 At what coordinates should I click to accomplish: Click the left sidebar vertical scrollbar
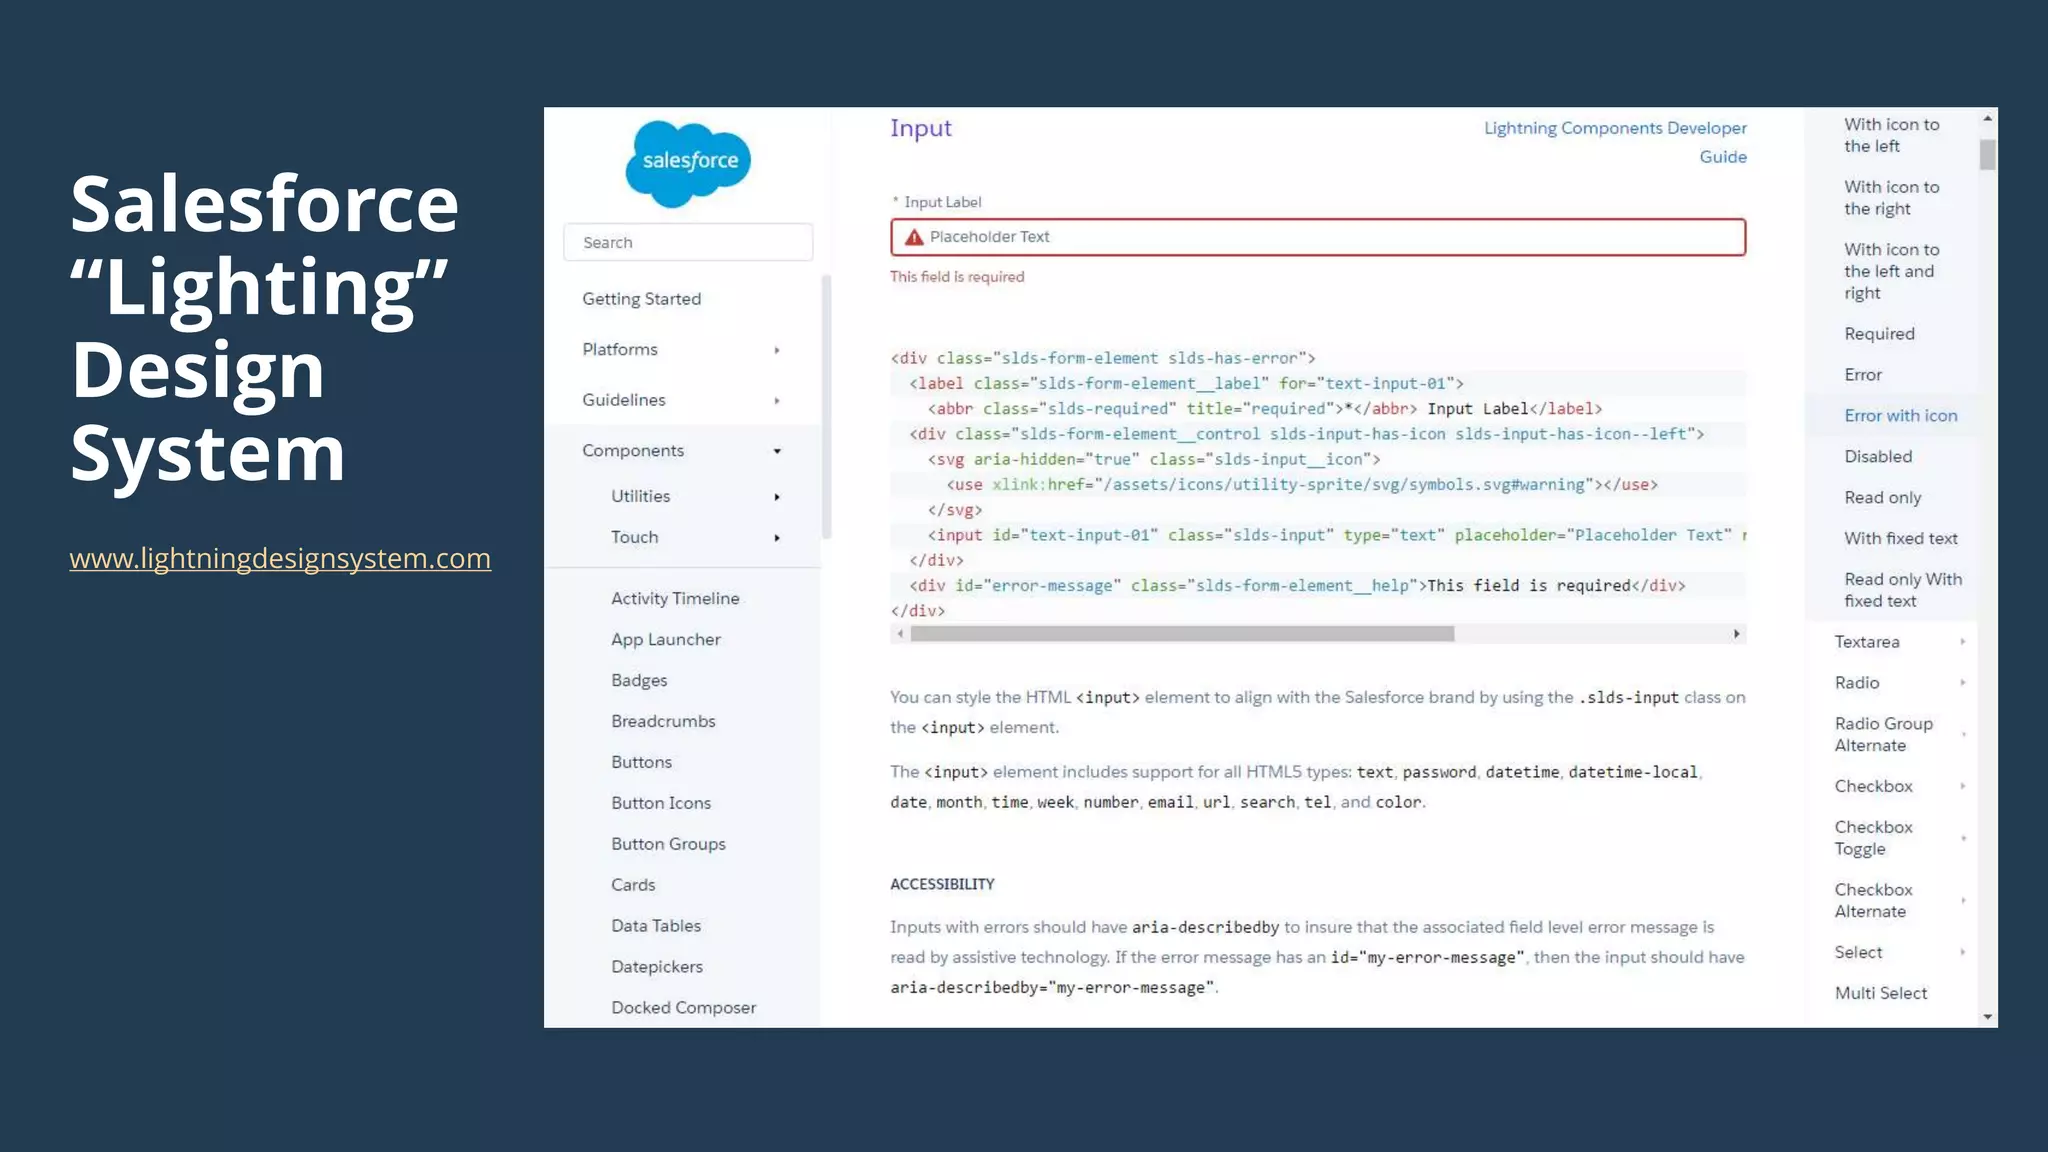(x=826, y=407)
